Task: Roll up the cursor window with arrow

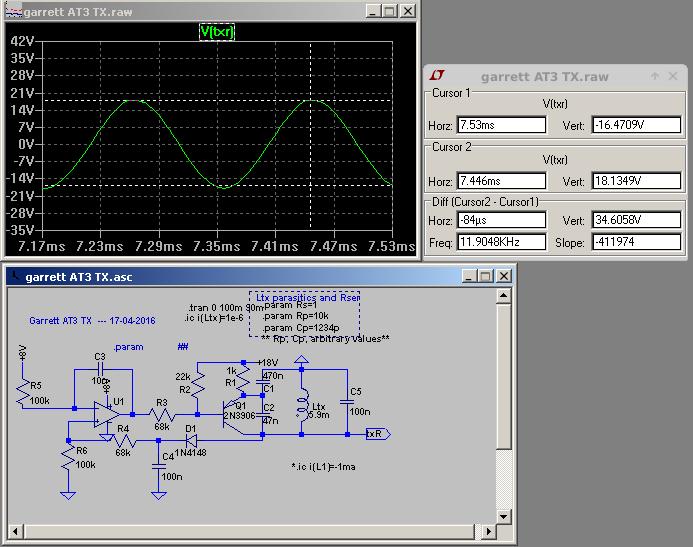Action: coord(654,76)
